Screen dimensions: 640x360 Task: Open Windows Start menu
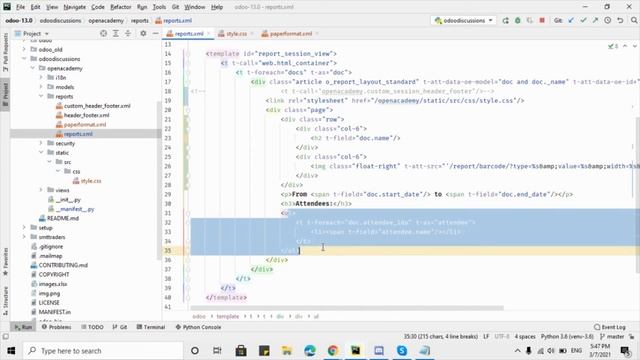(x=11, y=351)
